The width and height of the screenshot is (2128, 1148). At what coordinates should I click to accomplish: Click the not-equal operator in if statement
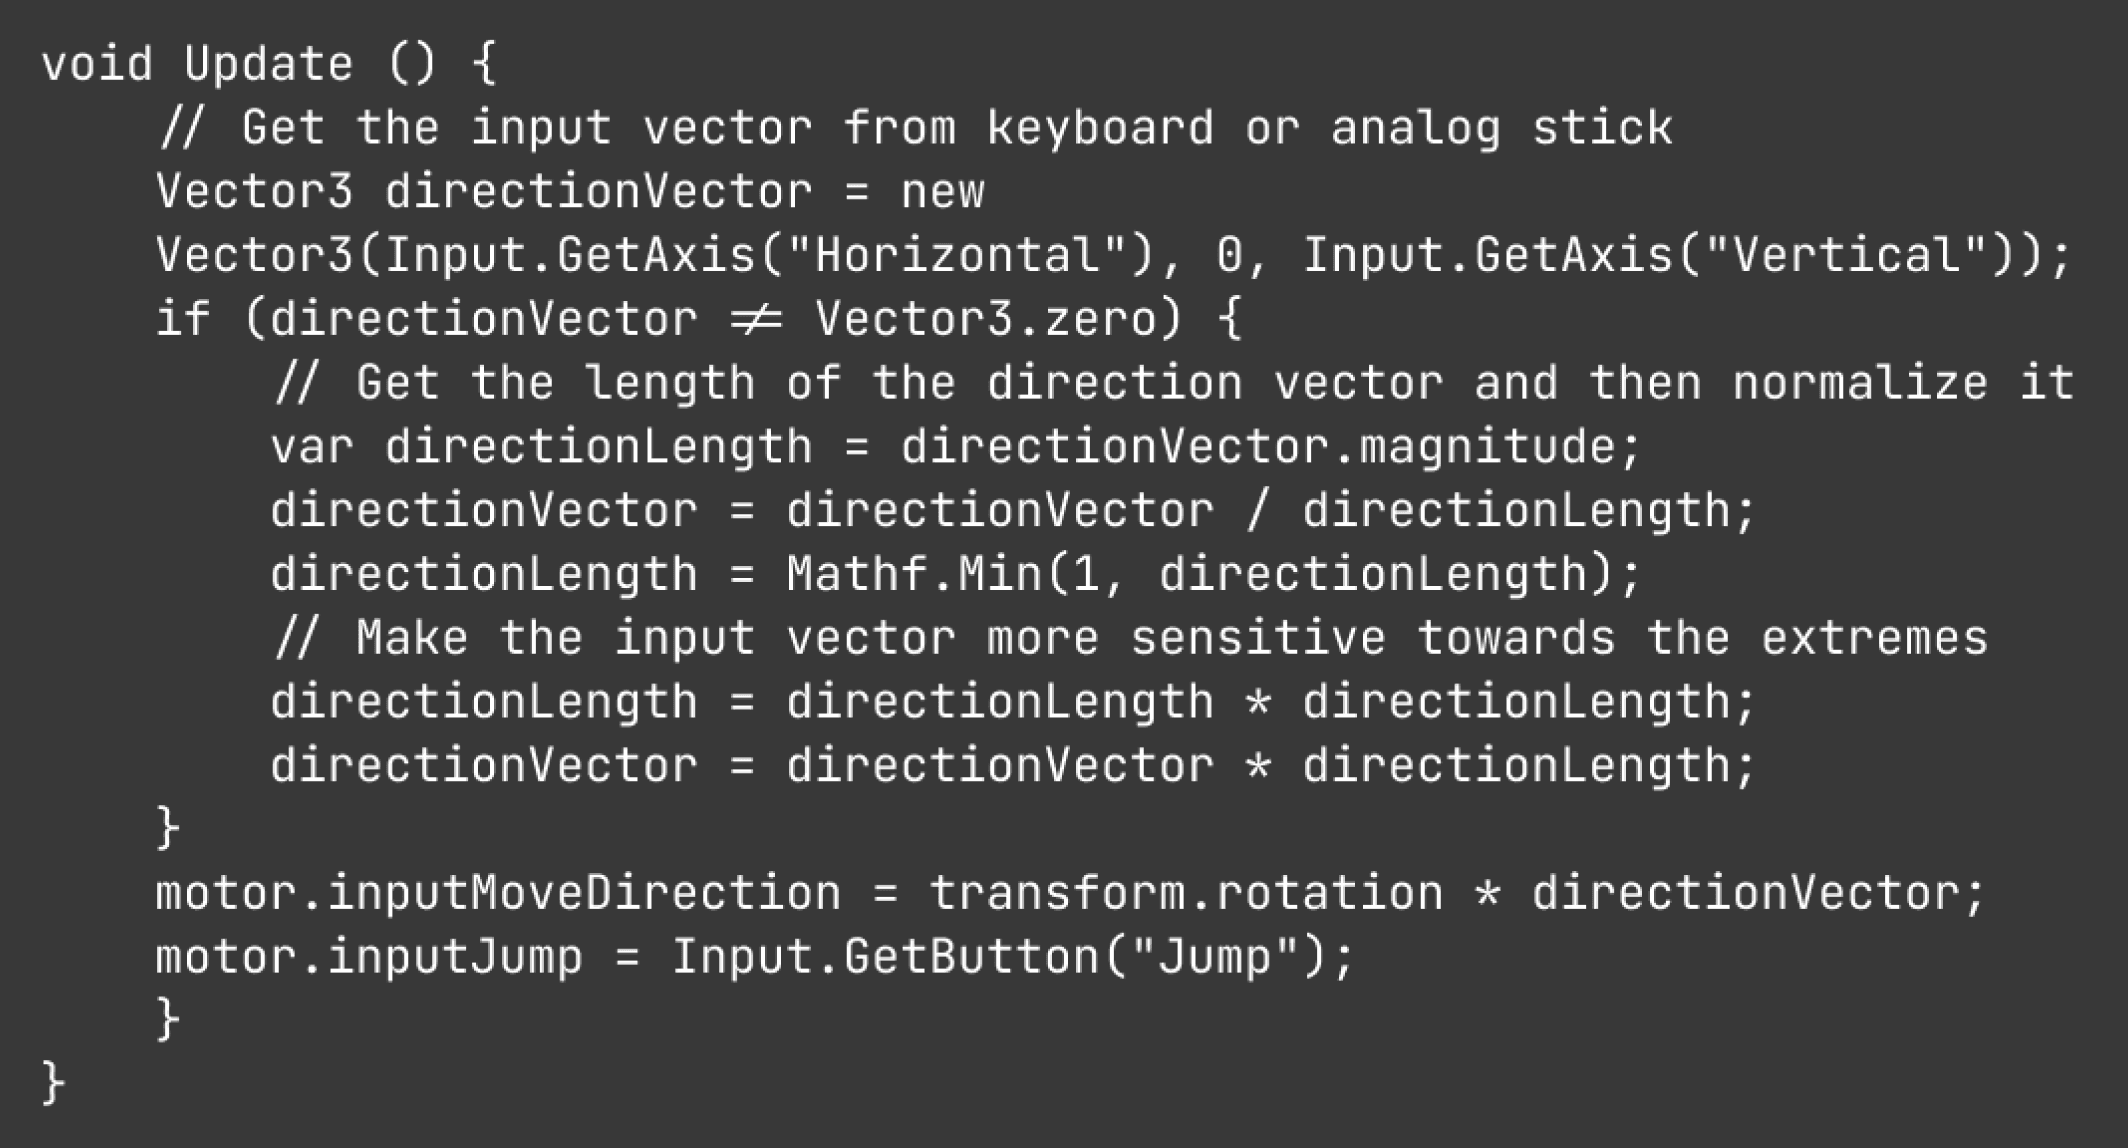(756, 320)
